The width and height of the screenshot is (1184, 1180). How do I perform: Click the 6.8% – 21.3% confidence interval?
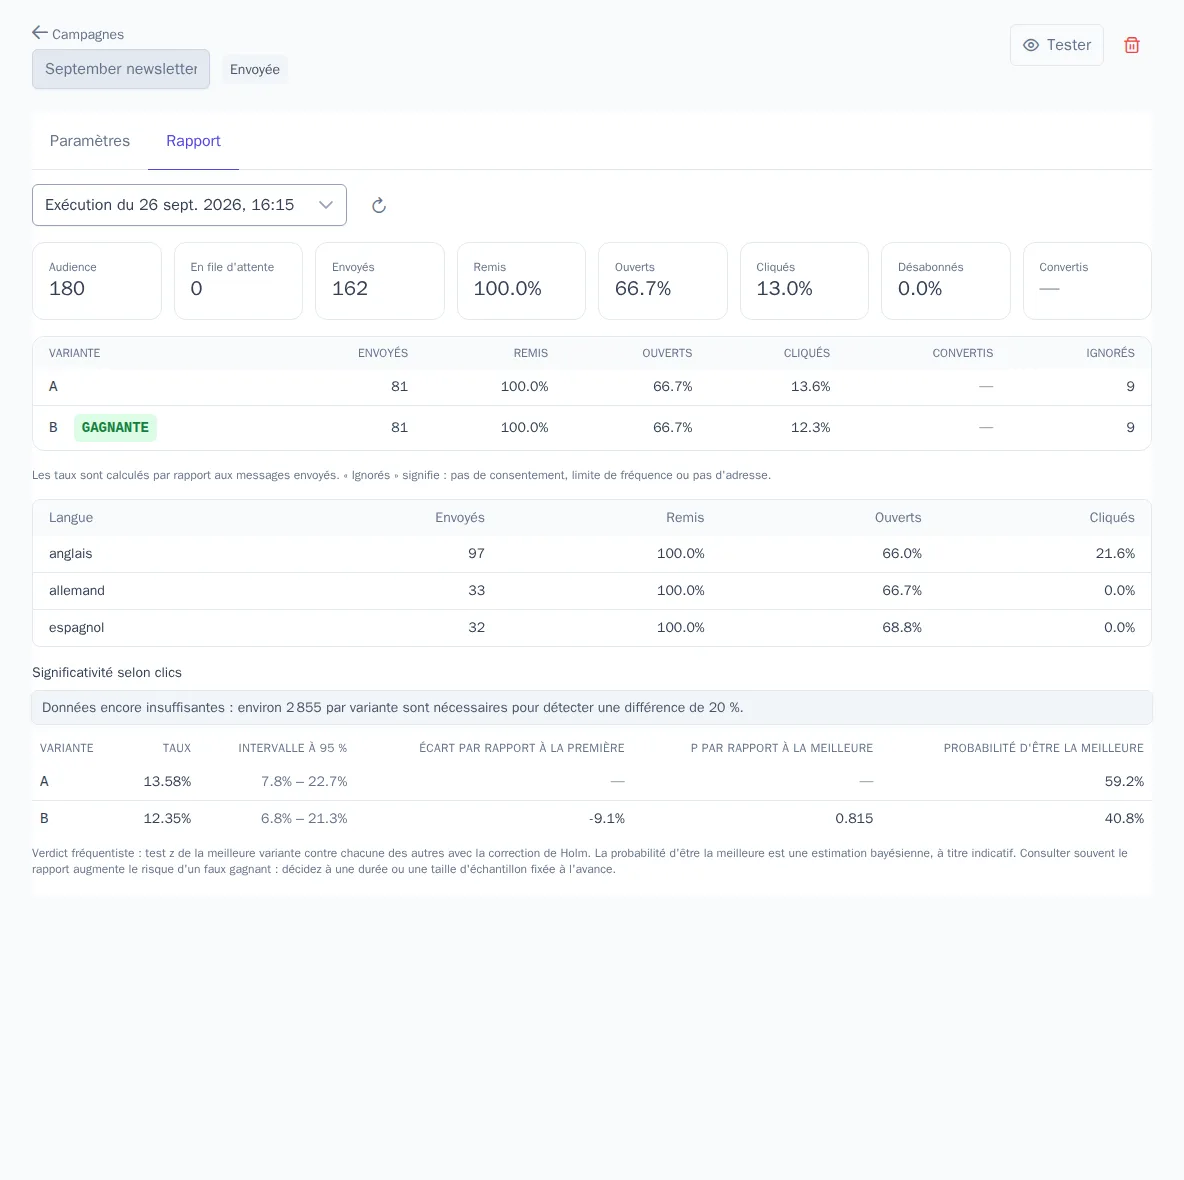point(304,818)
